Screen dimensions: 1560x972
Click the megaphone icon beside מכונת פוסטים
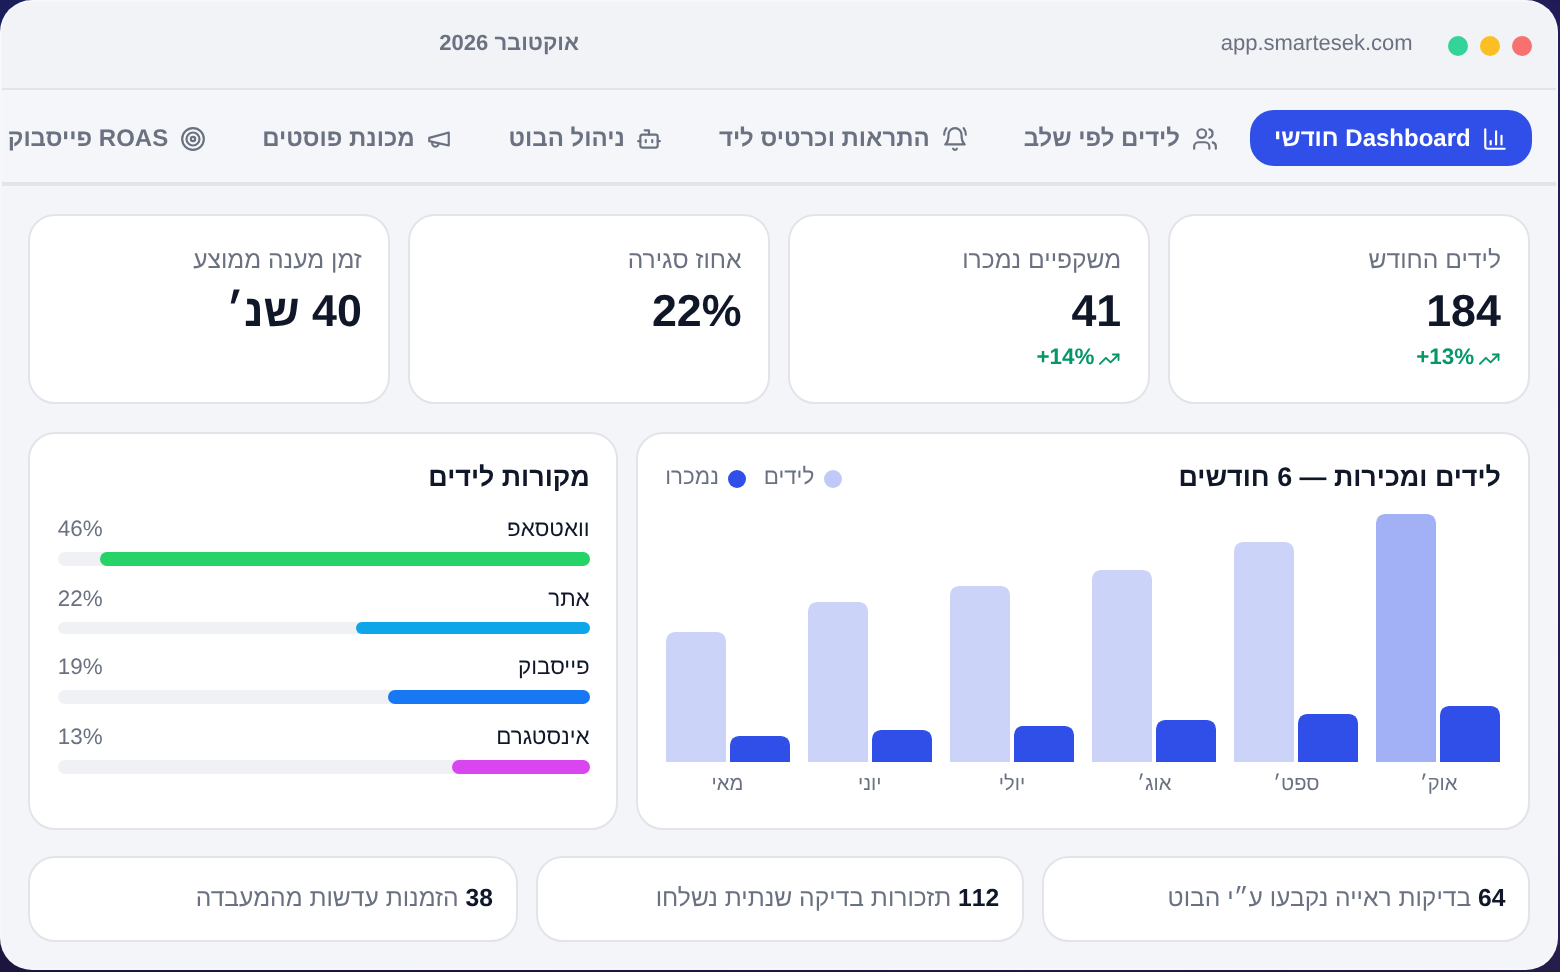click(x=439, y=139)
